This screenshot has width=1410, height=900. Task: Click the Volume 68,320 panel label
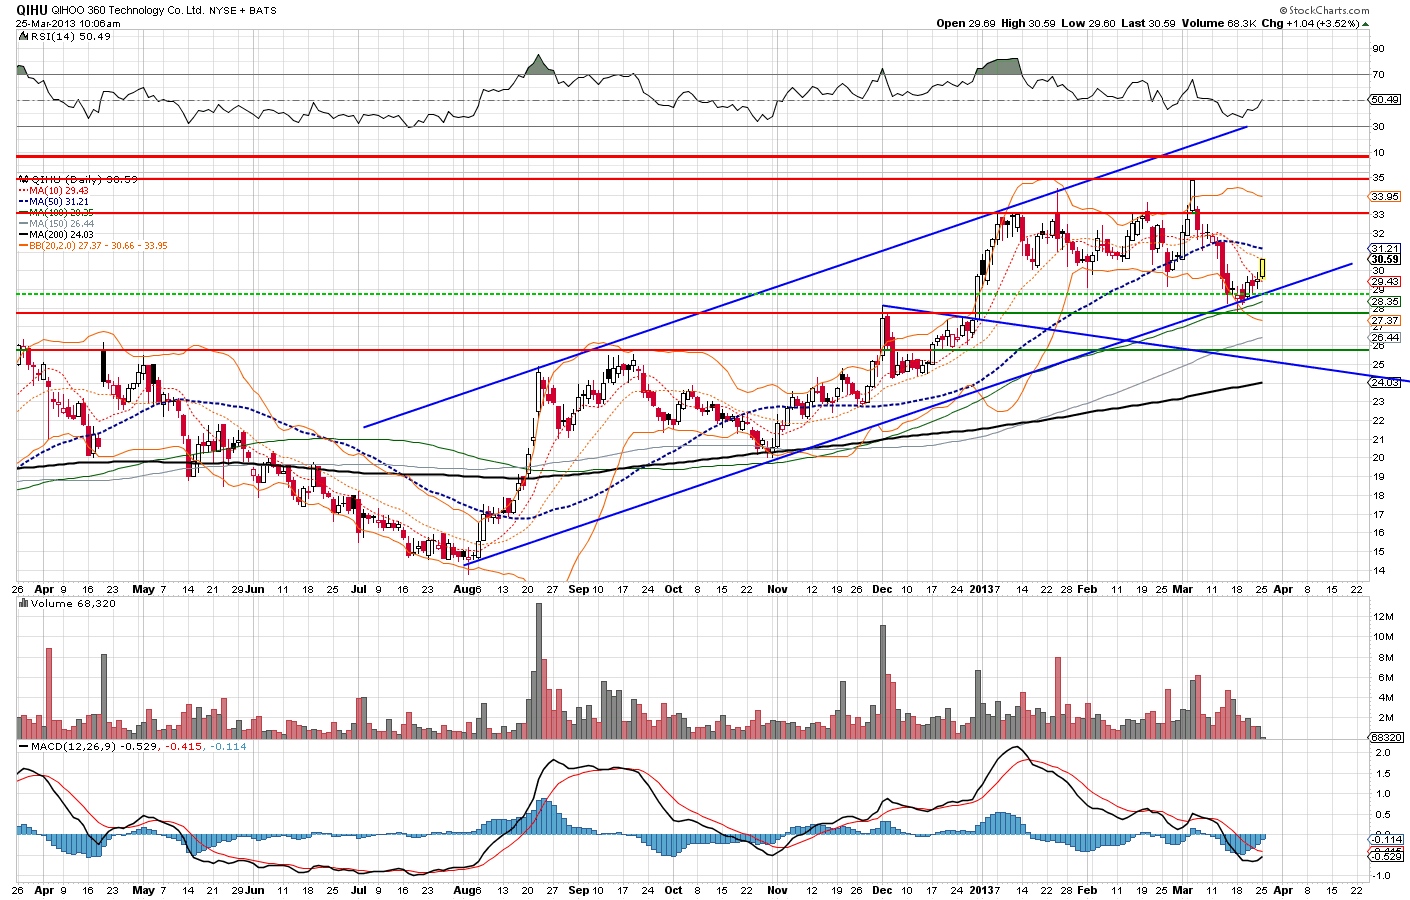73,604
